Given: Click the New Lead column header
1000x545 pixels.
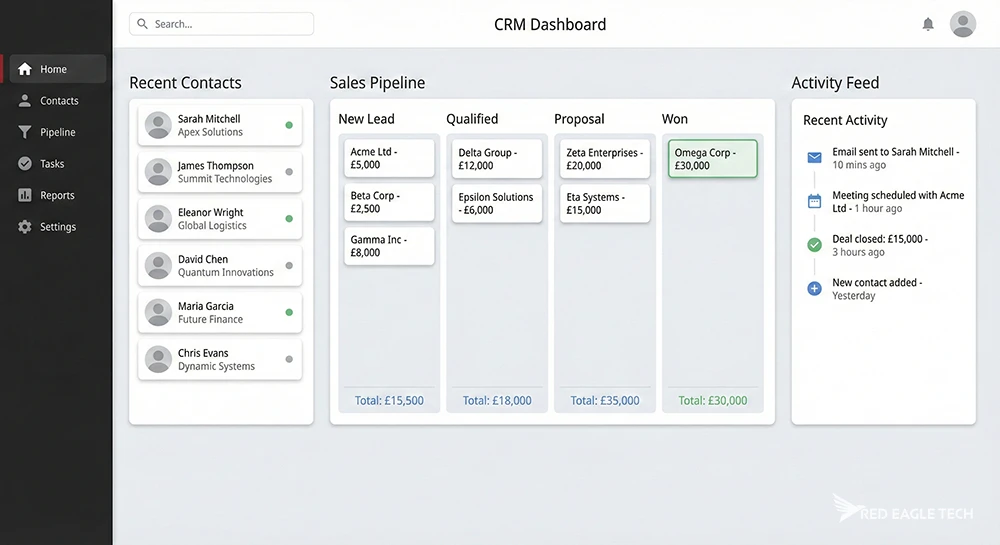Looking at the screenshot, I should [x=366, y=119].
